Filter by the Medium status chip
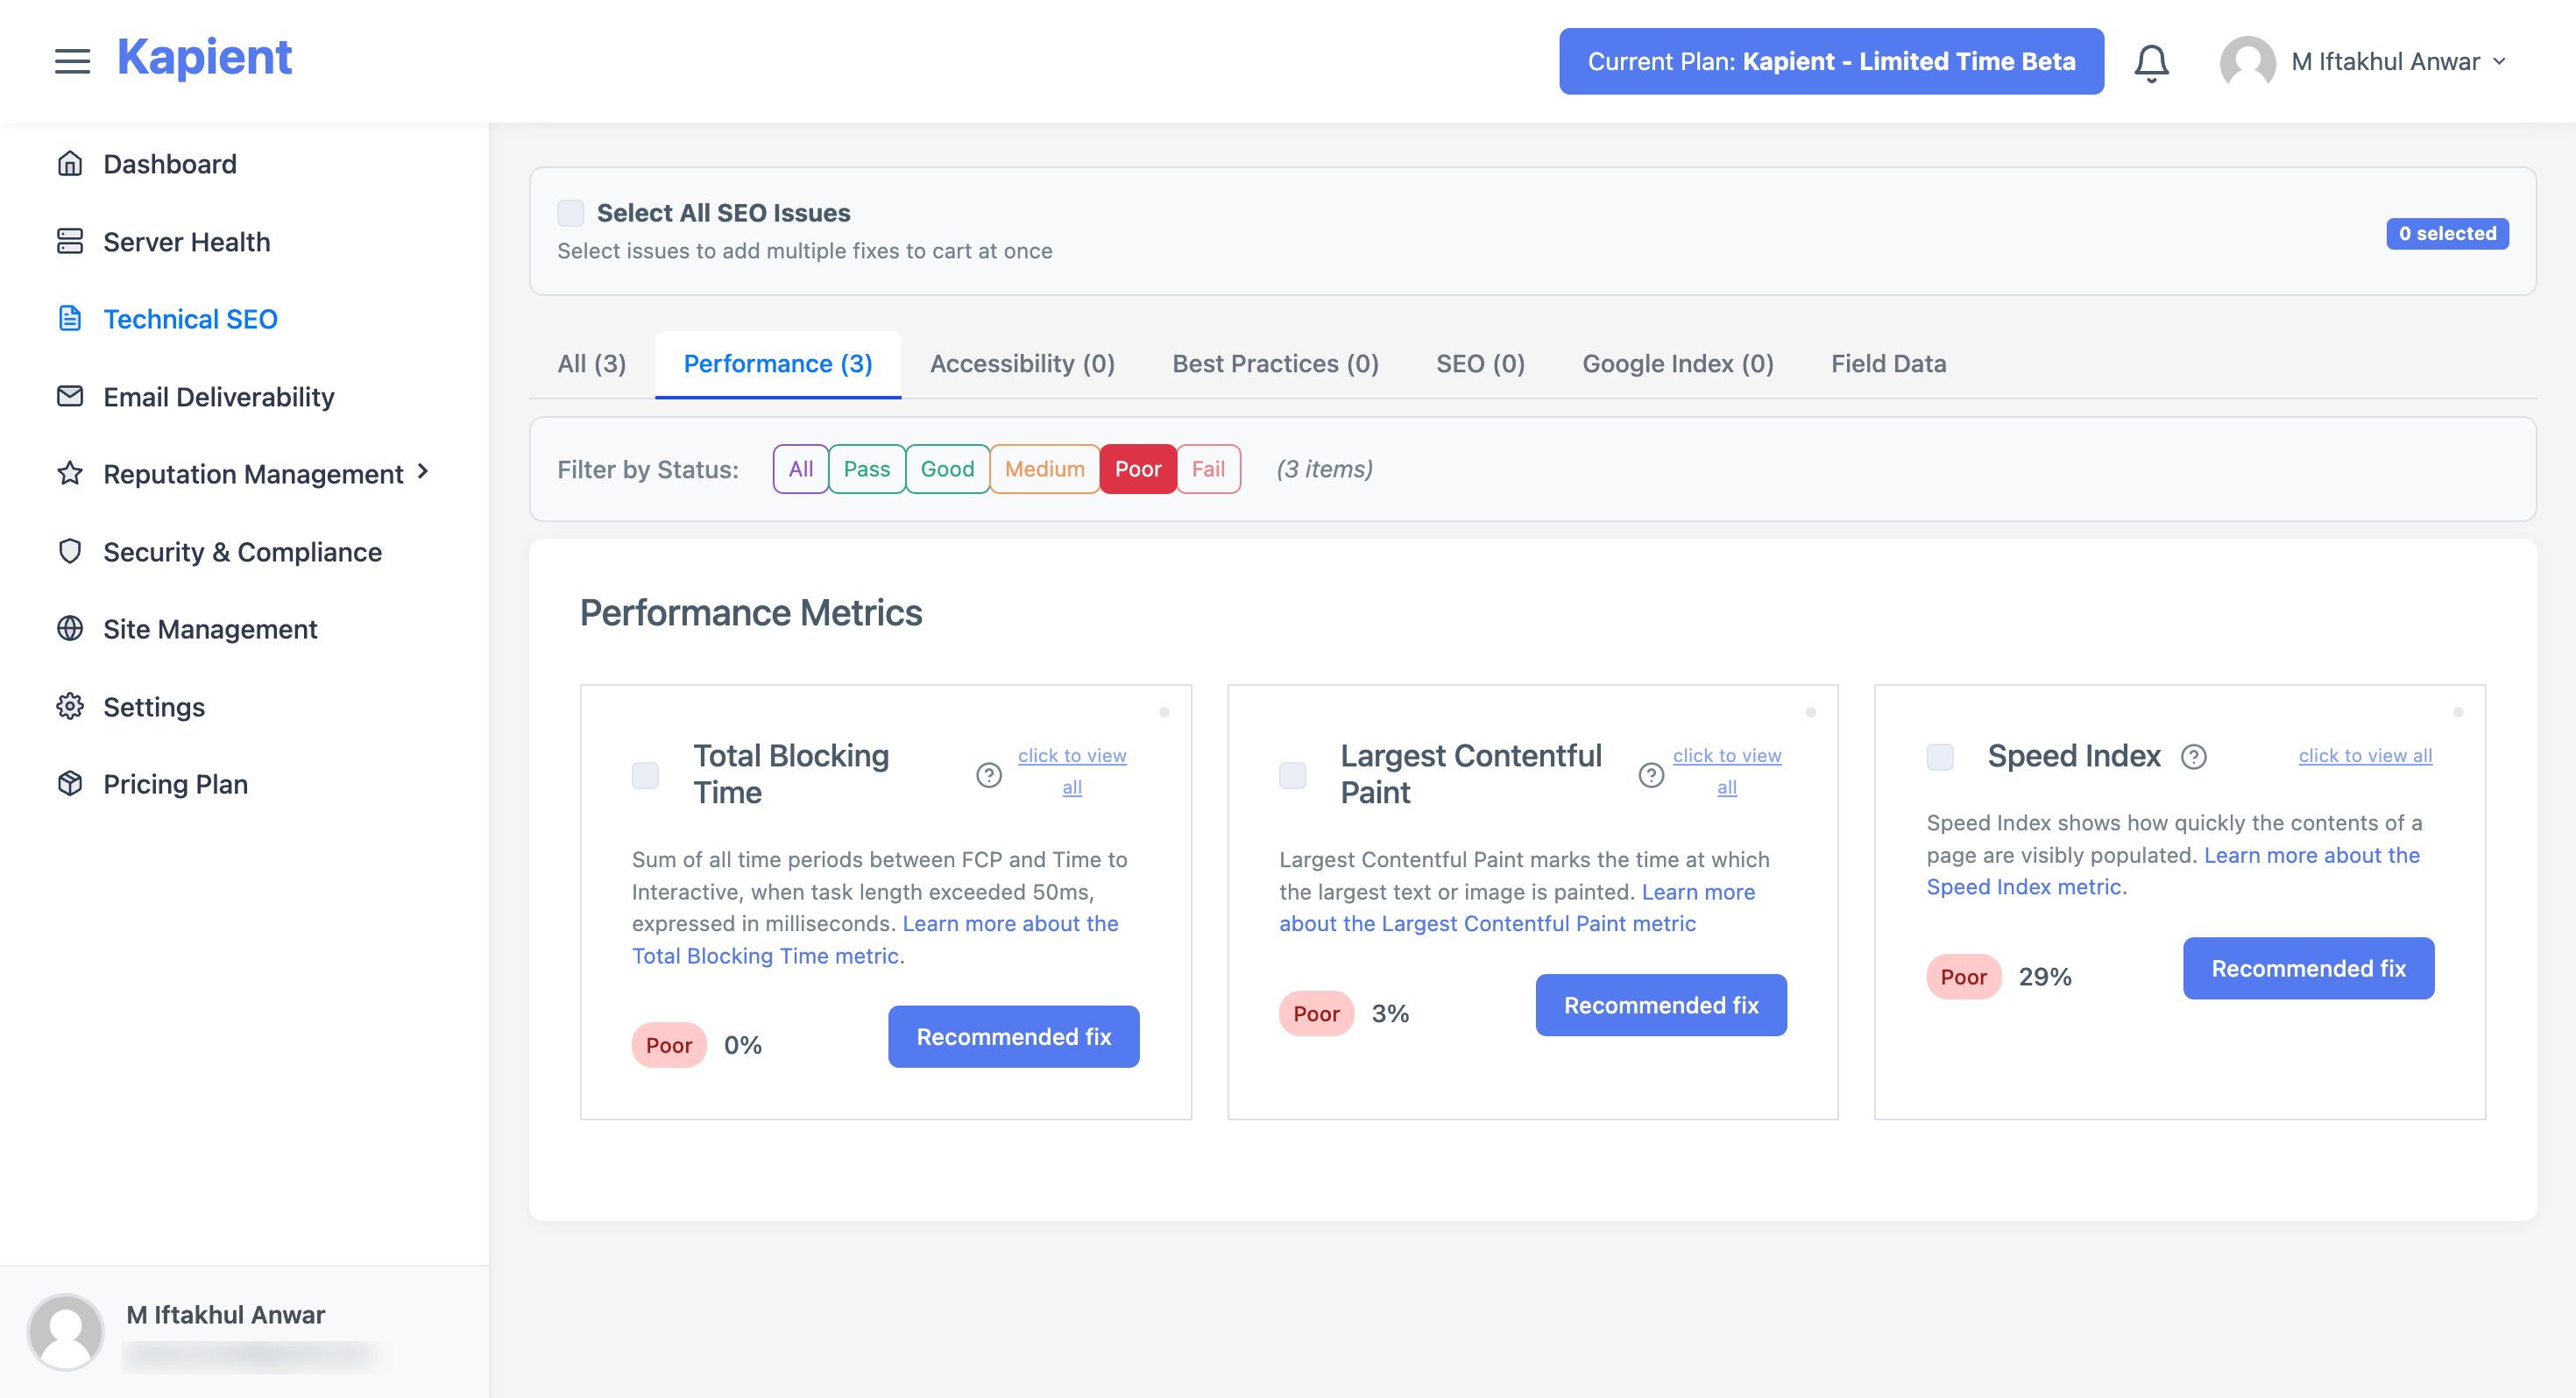 (x=1044, y=469)
